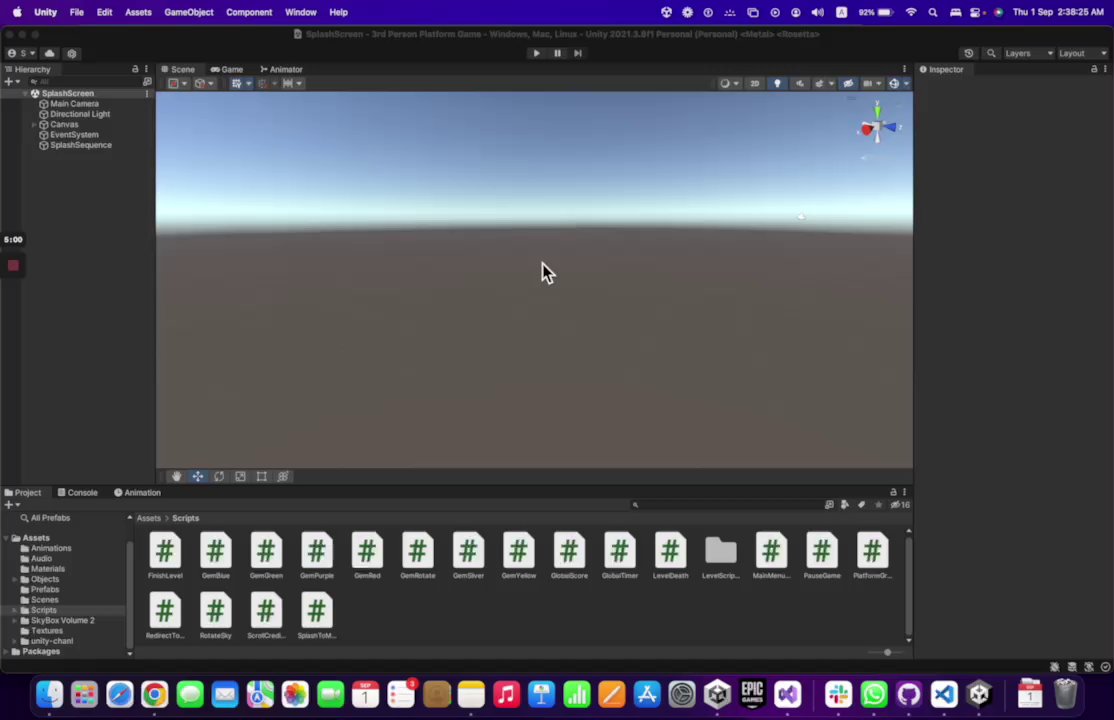Open the GameObject menu
The image size is (1114, 720).
tap(188, 12)
